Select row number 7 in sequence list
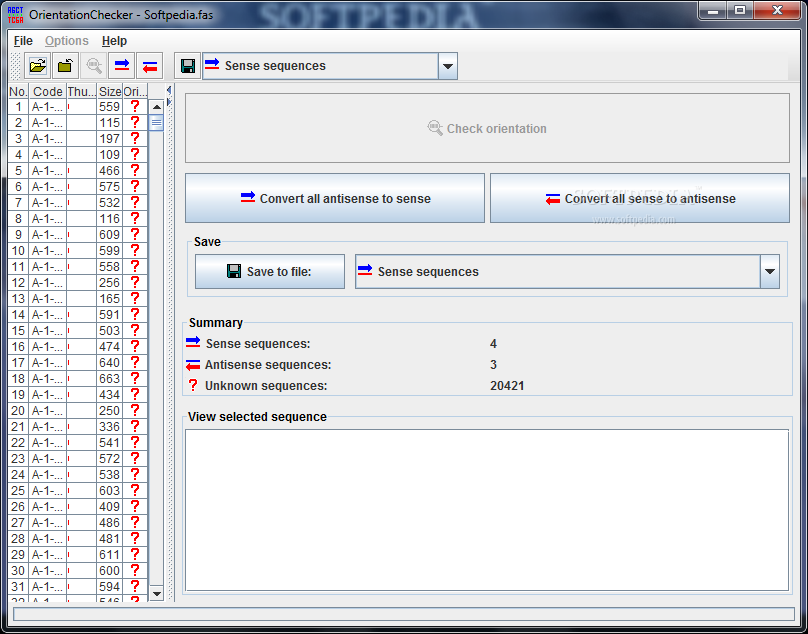808x634 pixels. click(x=19, y=203)
